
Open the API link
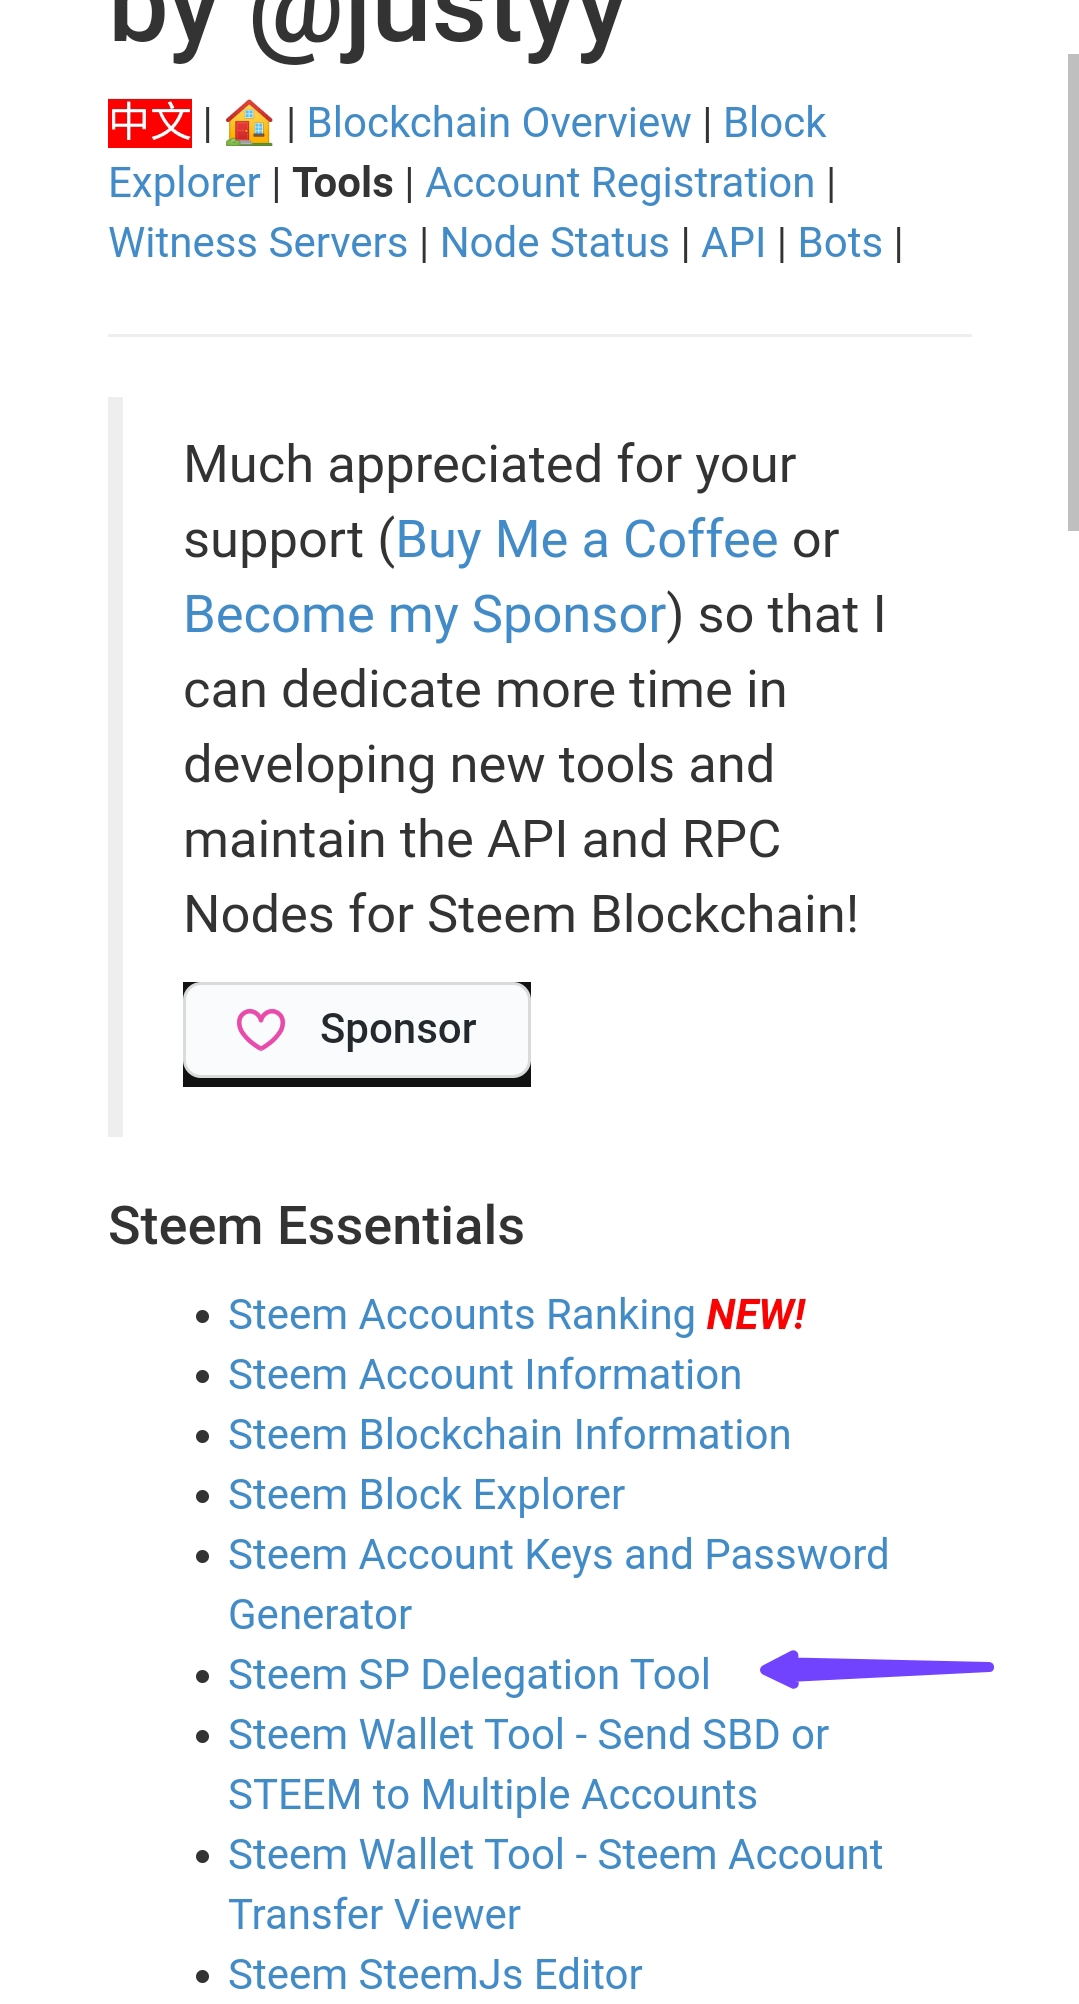click(733, 243)
